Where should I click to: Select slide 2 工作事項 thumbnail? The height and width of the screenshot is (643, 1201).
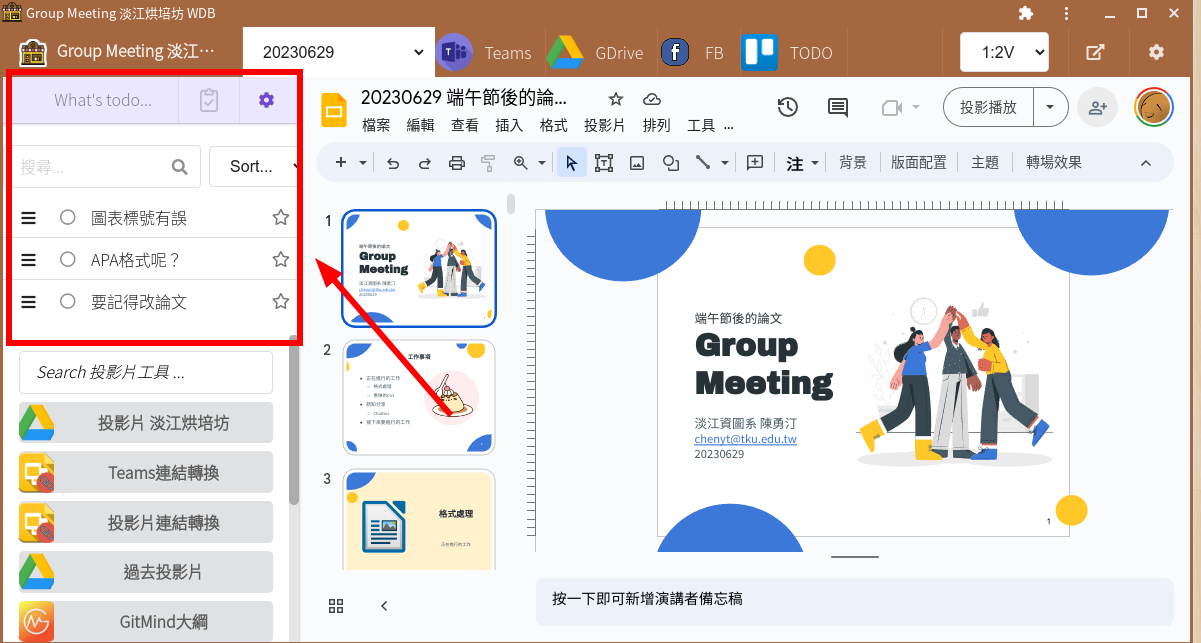pos(419,398)
